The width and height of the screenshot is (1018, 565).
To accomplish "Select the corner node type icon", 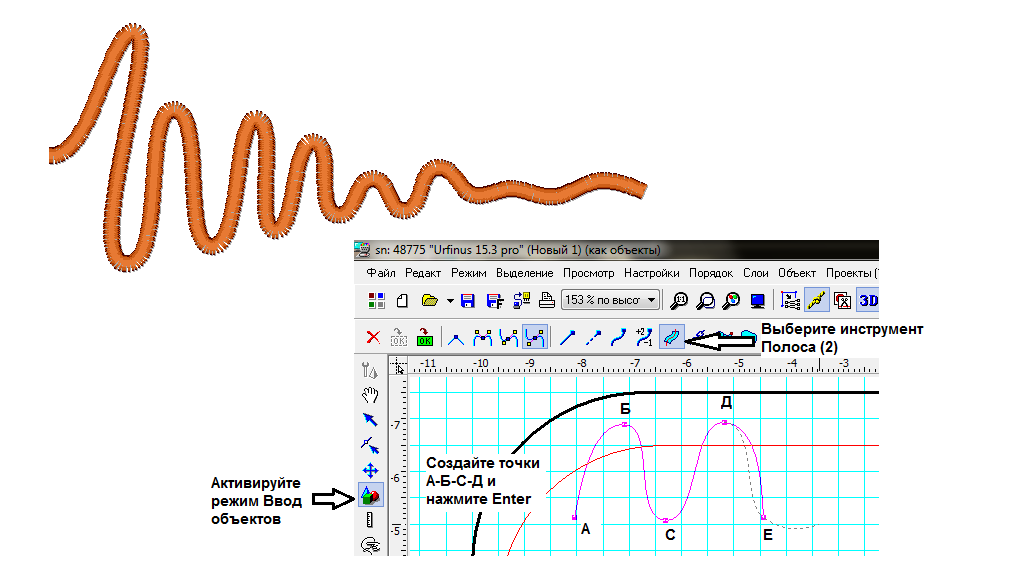I will click(x=456, y=338).
